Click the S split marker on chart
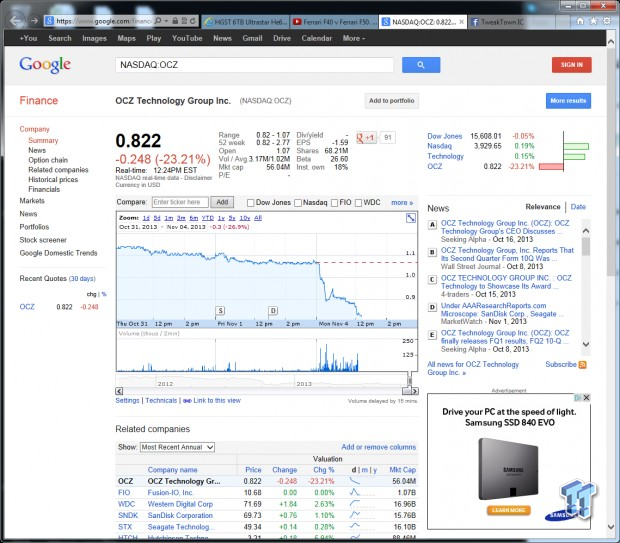 point(220,310)
